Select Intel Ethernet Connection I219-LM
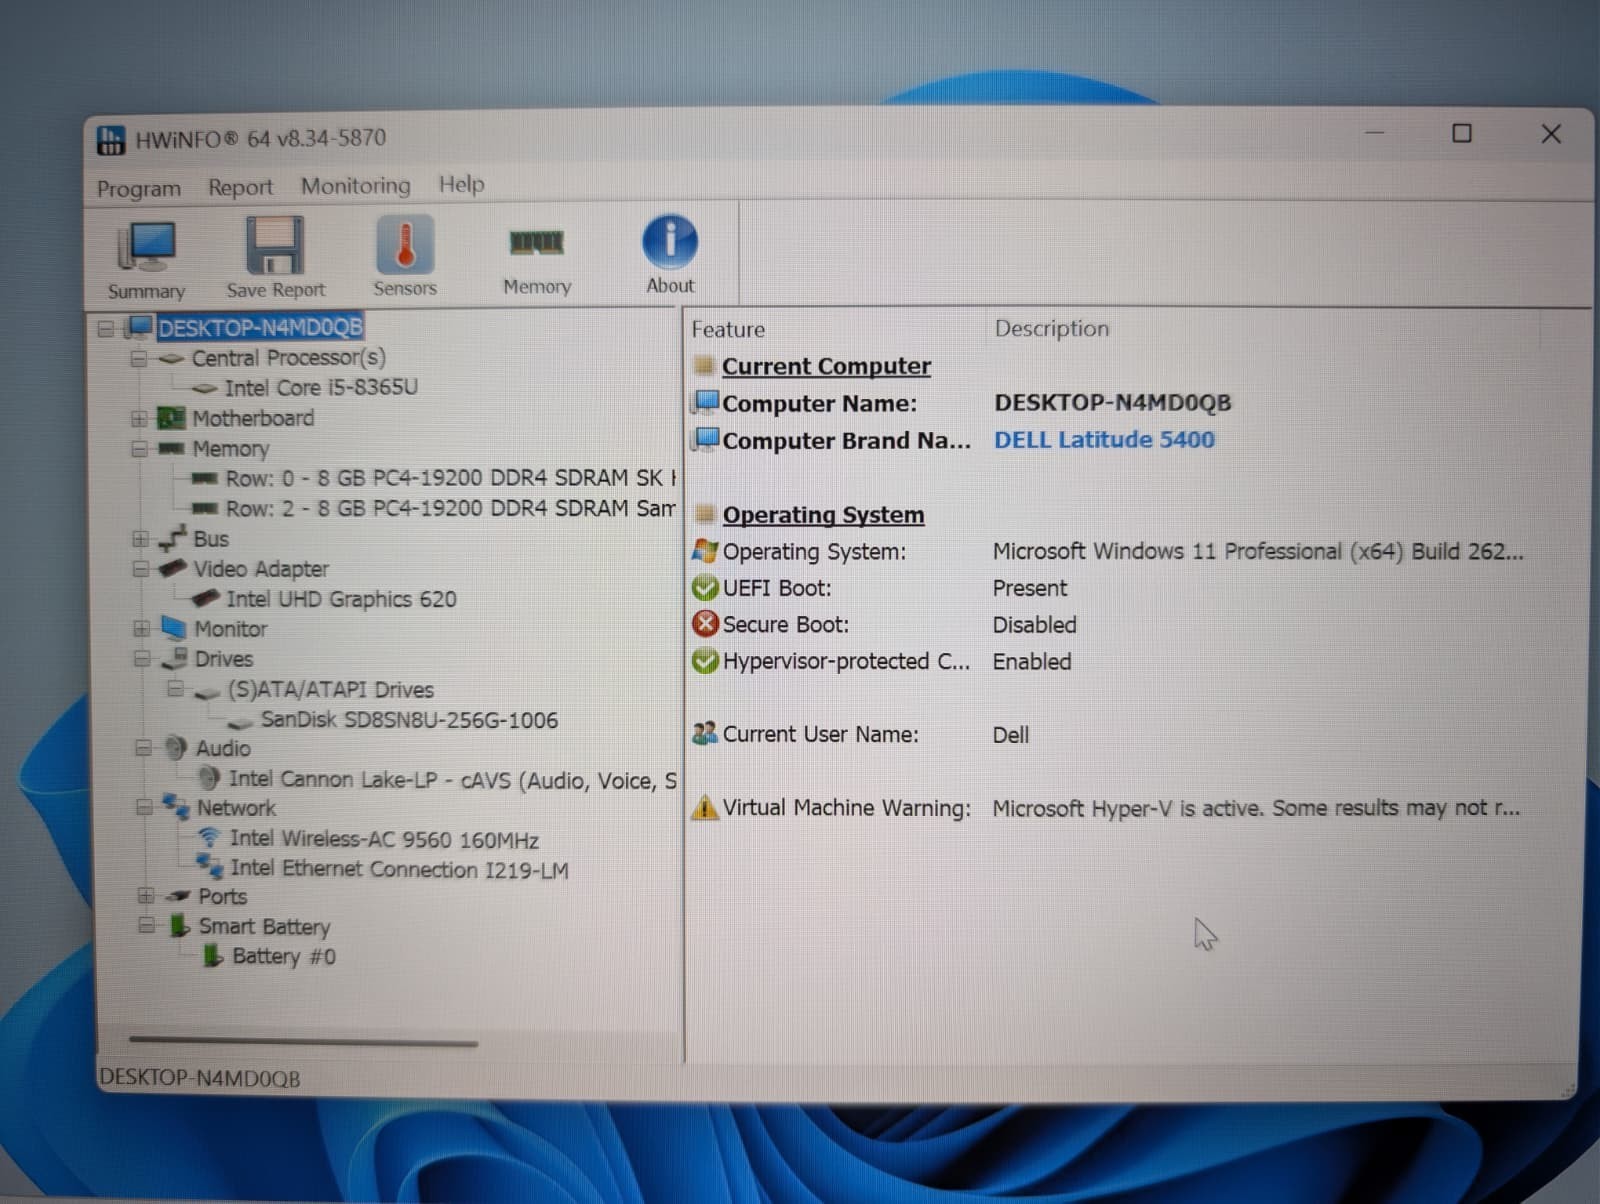The height and width of the screenshot is (1204, 1600). click(x=399, y=869)
